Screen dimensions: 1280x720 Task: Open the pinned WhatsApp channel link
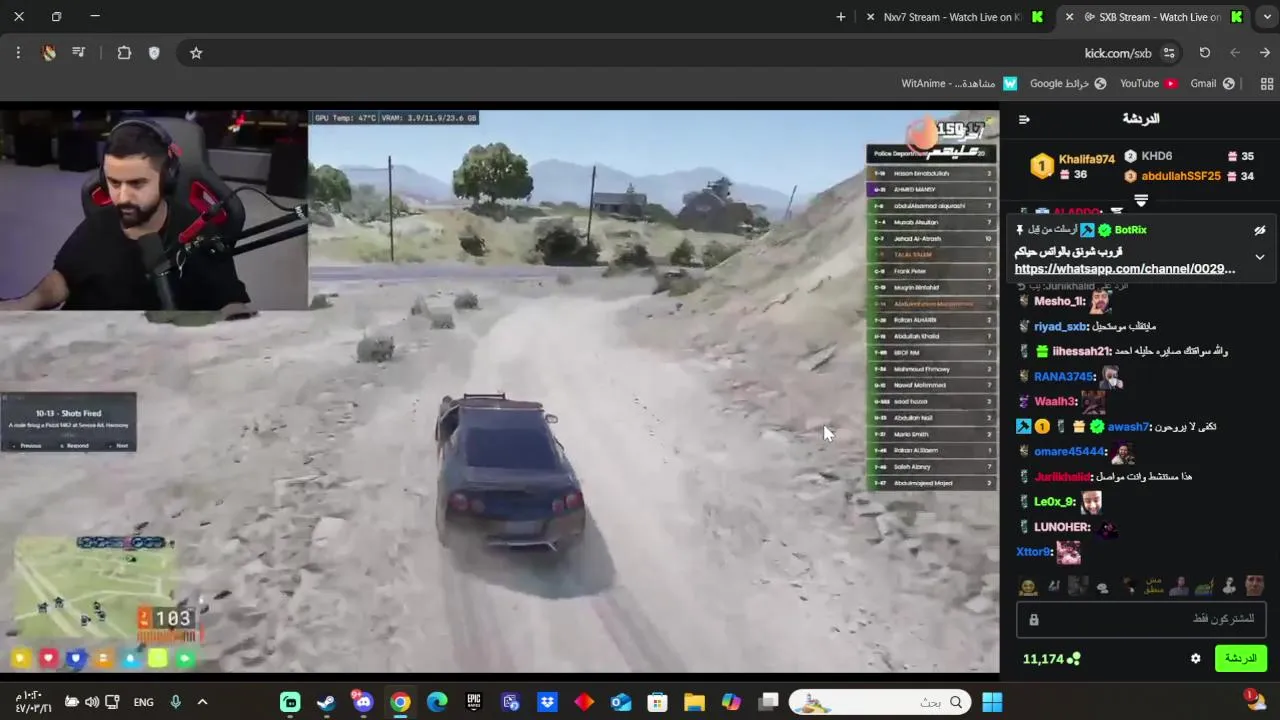tap(1125, 269)
